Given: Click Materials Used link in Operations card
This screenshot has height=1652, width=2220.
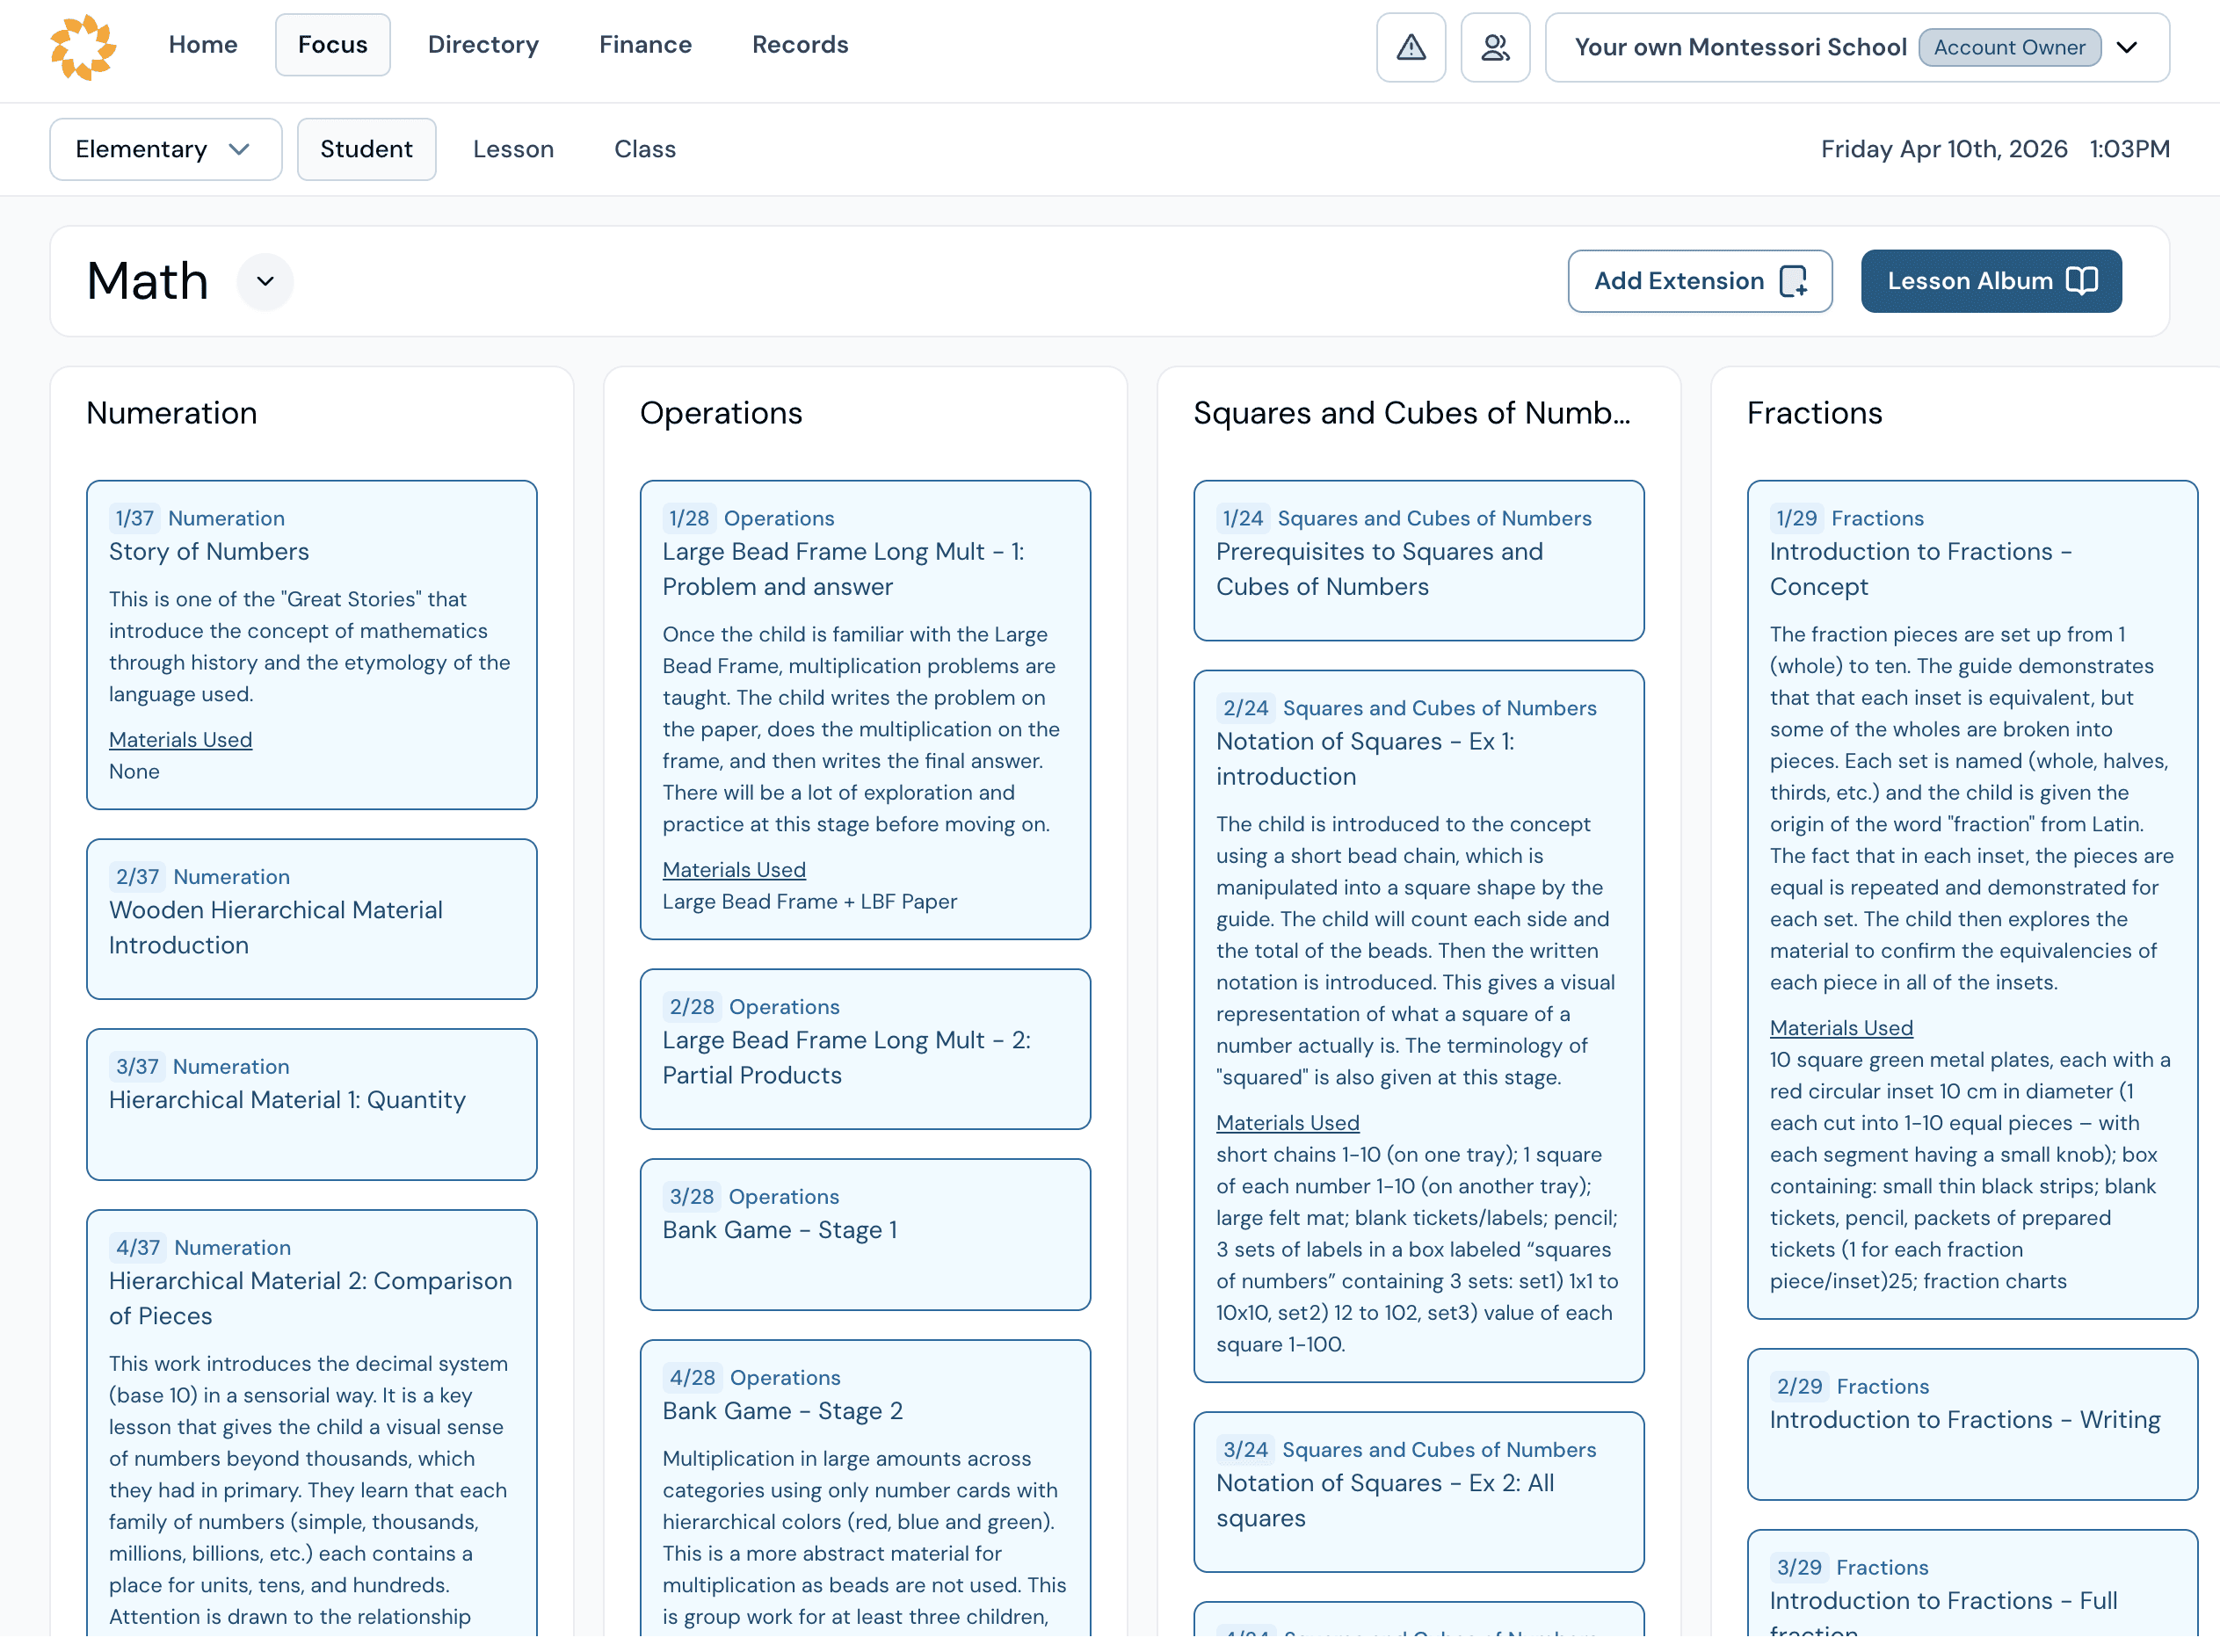Looking at the screenshot, I should pyautogui.click(x=733, y=869).
